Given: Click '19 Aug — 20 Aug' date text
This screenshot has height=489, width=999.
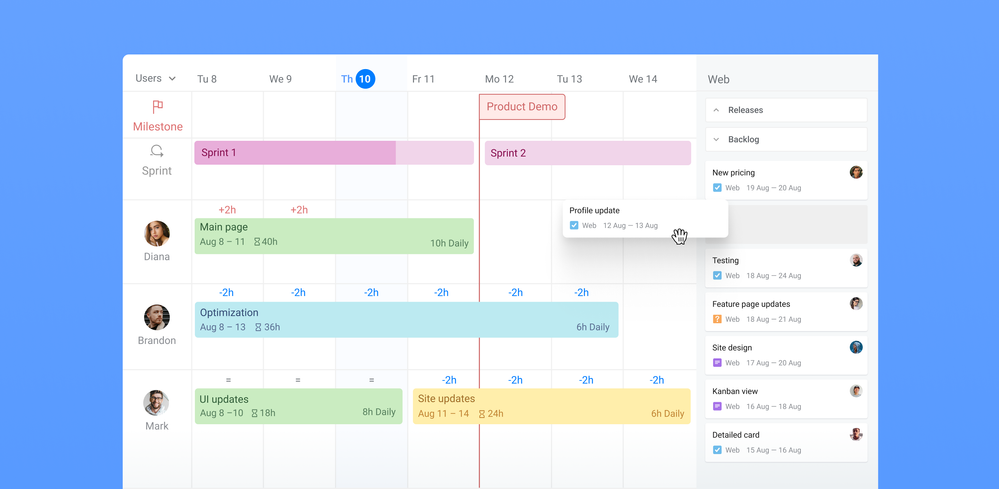Looking at the screenshot, I should coord(773,188).
